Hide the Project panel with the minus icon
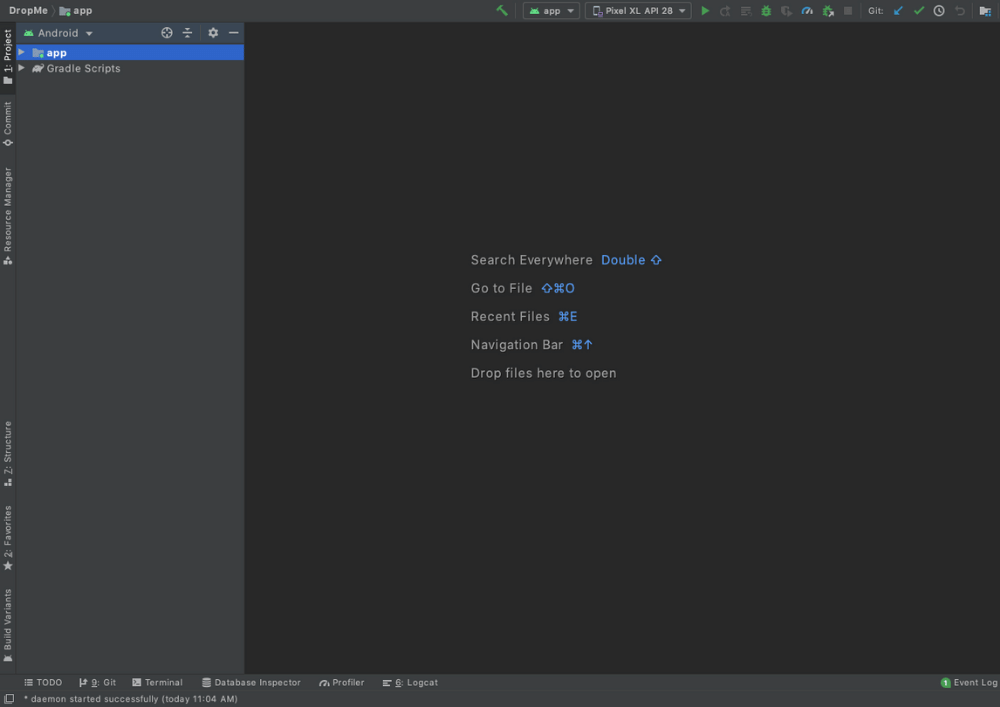This screenshot has width=1000, height=707. pyautogui.click(x=233, y=33)
